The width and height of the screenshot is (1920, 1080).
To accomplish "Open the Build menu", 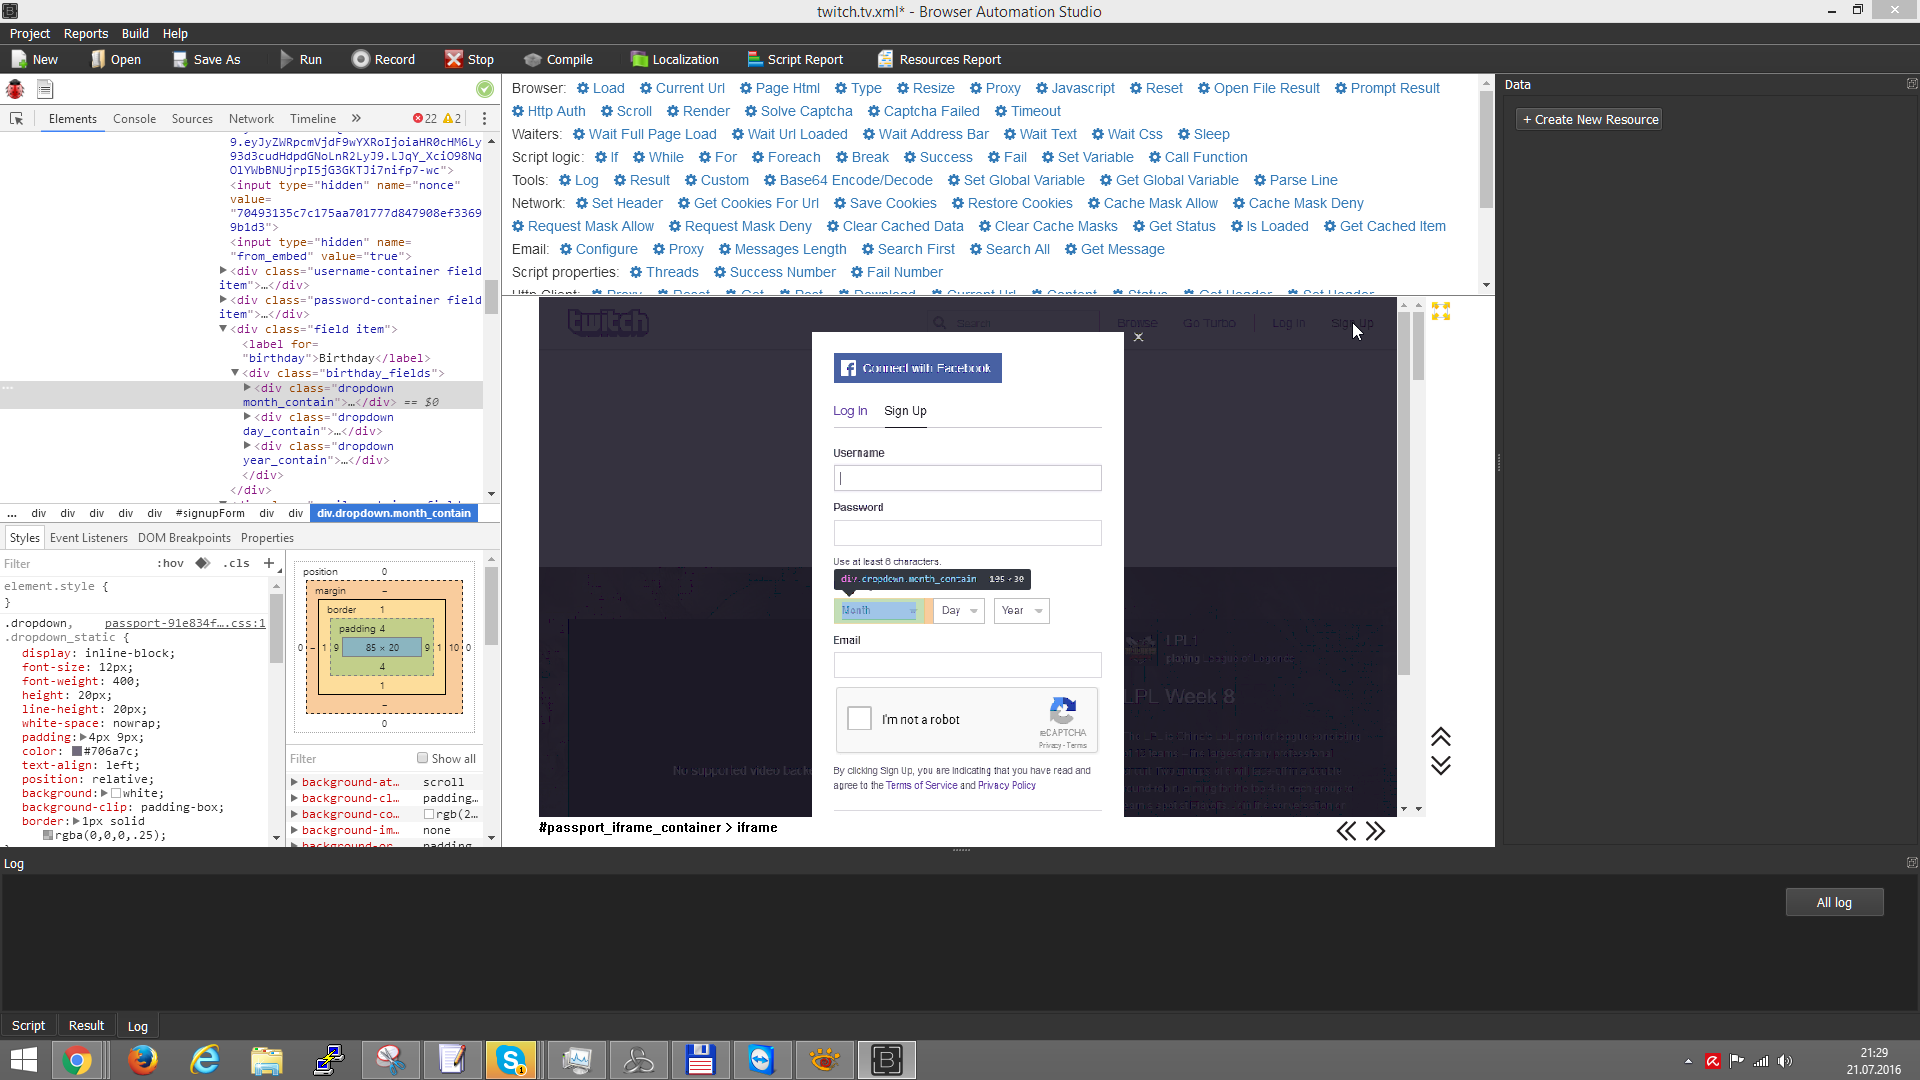I will click(135, 33).
